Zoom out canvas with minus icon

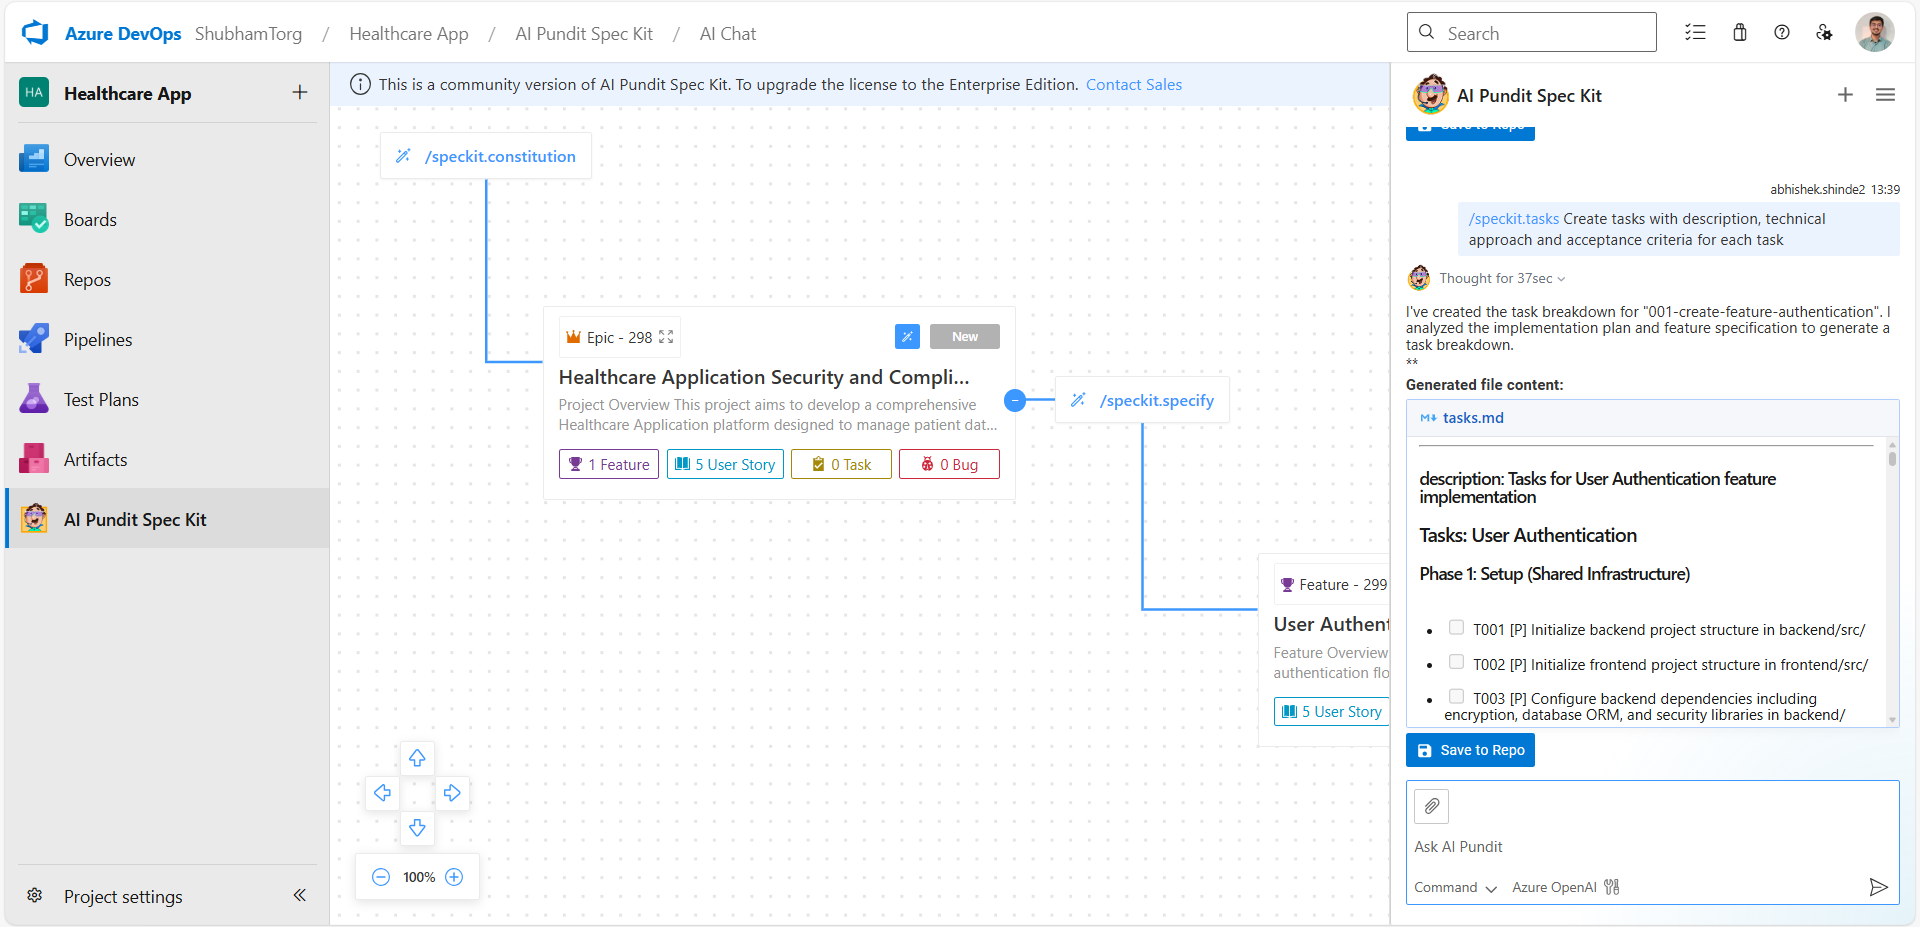point(381,877)
